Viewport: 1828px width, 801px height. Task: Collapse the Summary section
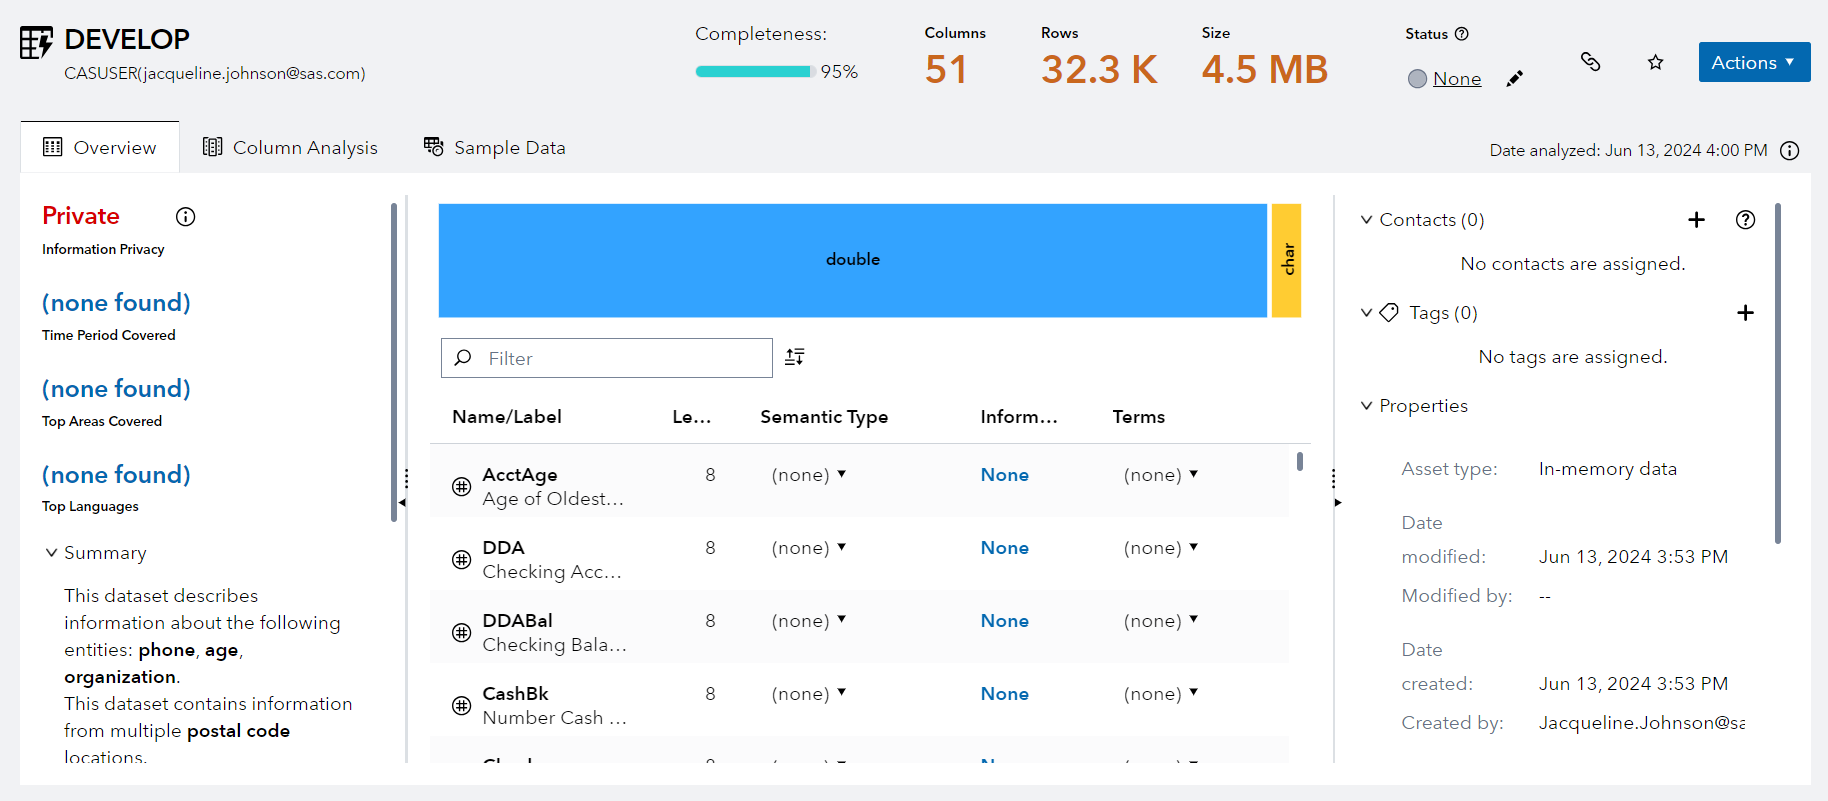52,553
